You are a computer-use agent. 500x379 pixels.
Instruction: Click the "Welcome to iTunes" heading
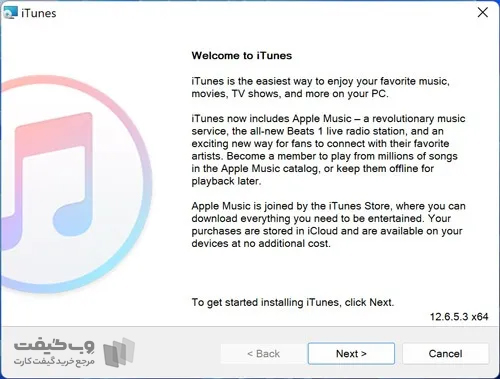242,55
